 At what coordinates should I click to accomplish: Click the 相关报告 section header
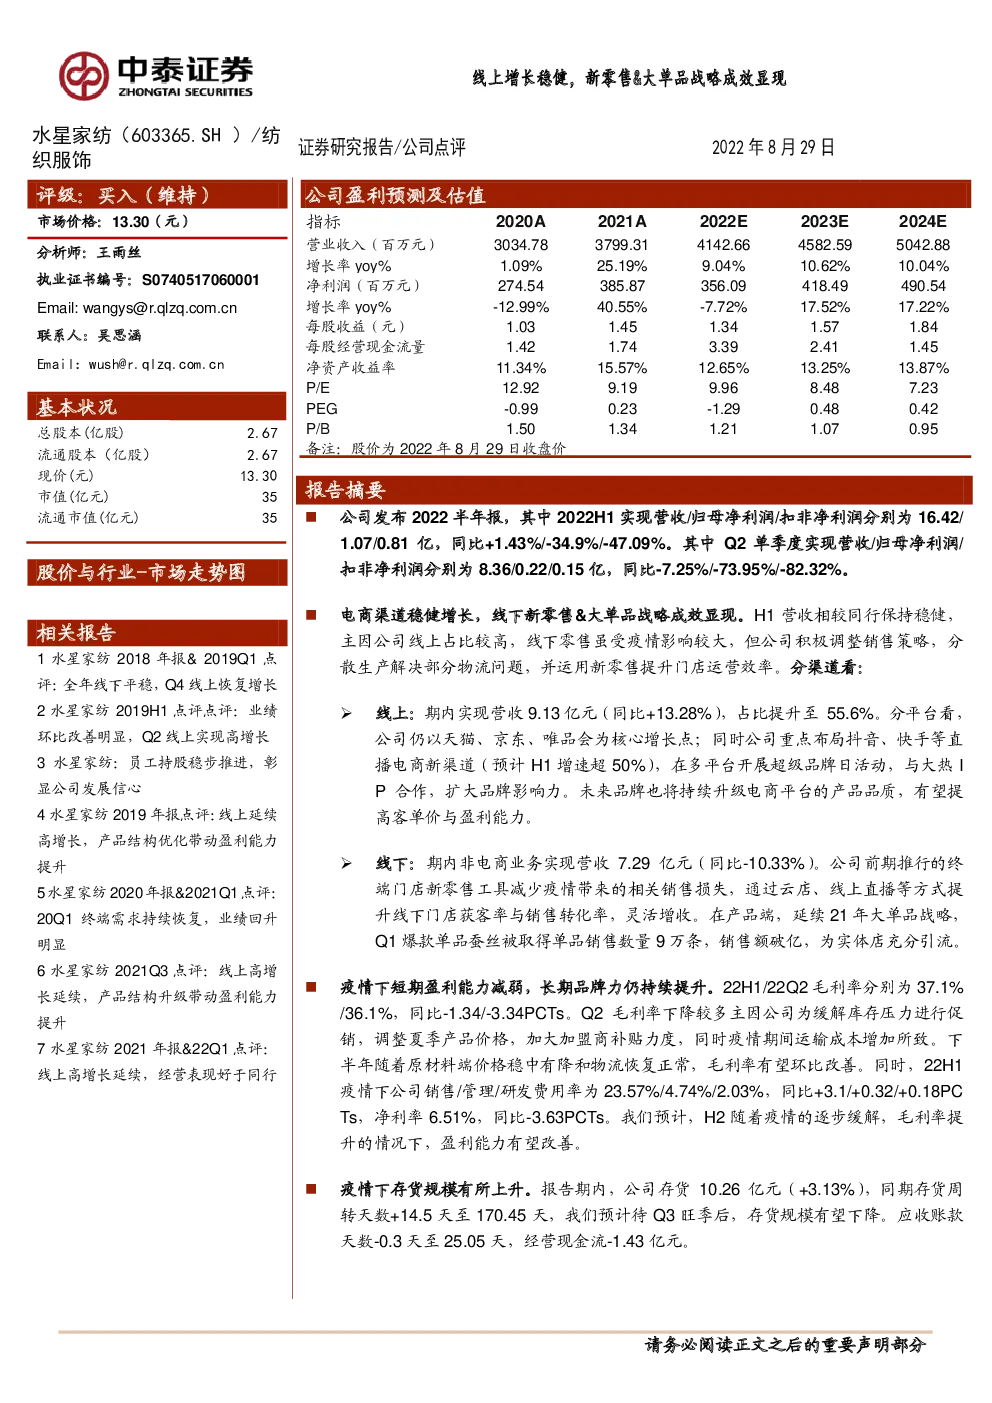(x=157, y=632)
